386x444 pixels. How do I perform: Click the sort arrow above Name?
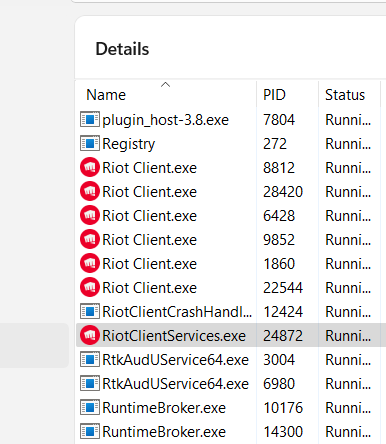pos(165,85)
